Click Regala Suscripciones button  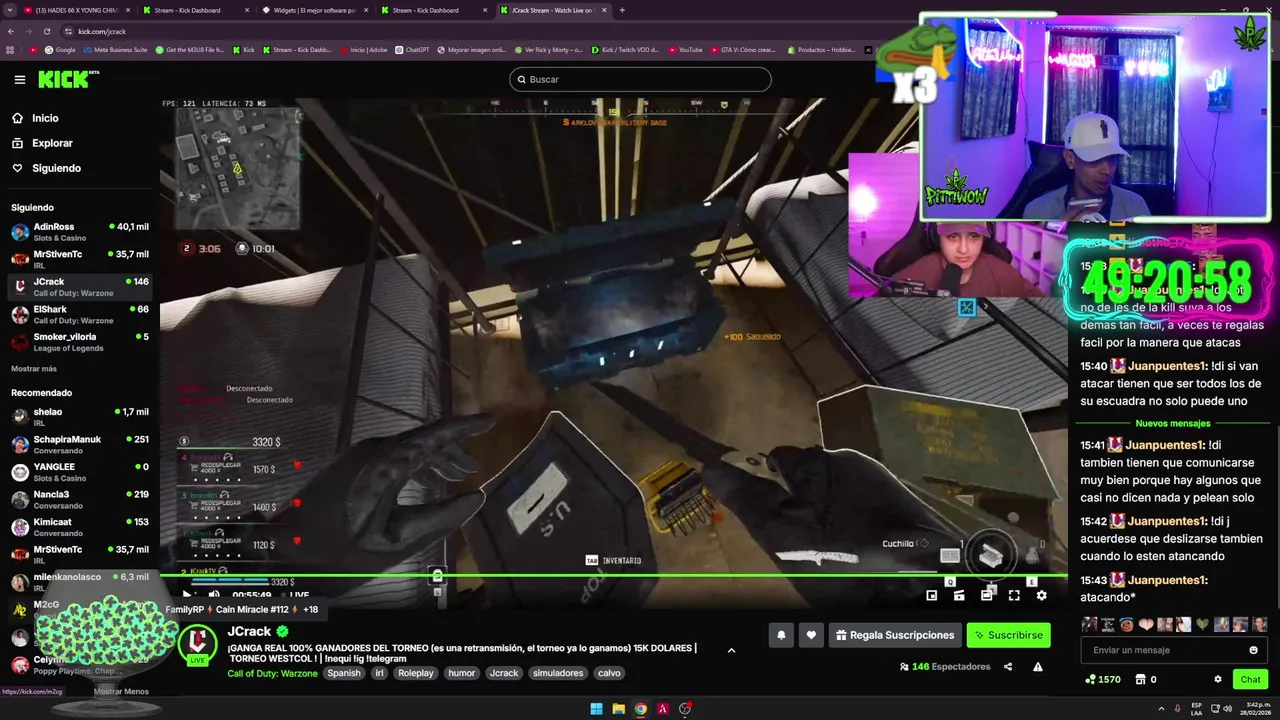point(895,635)
